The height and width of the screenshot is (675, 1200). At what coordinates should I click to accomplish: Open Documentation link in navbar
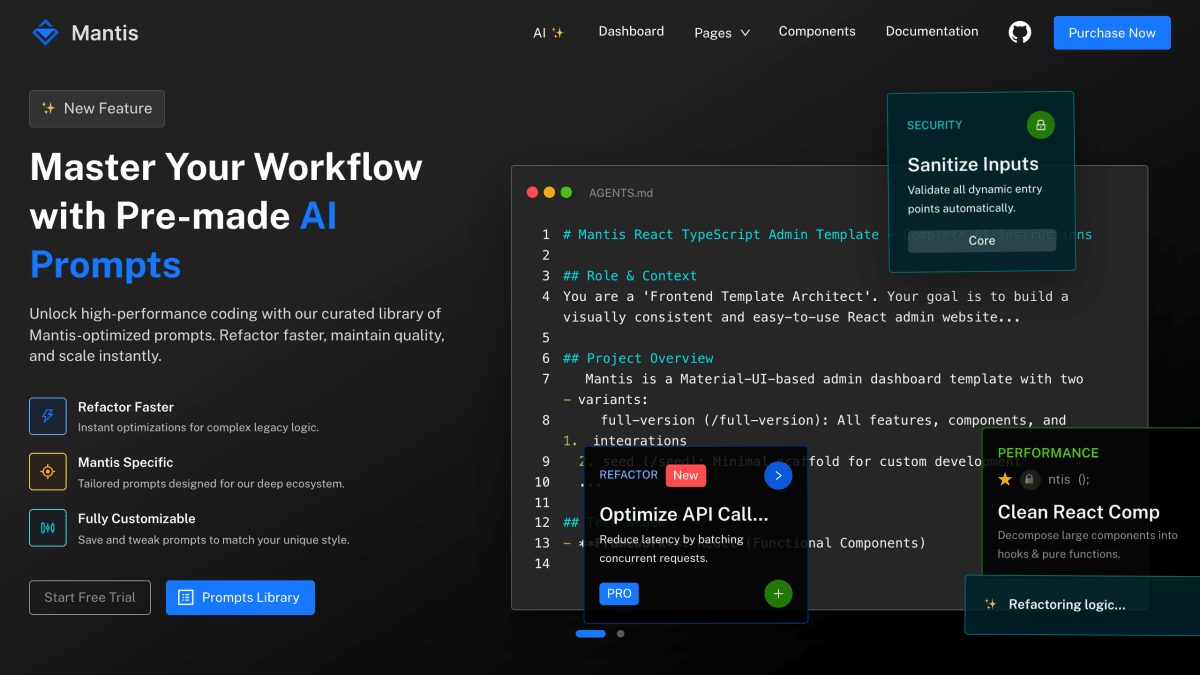tap(932, 31)
